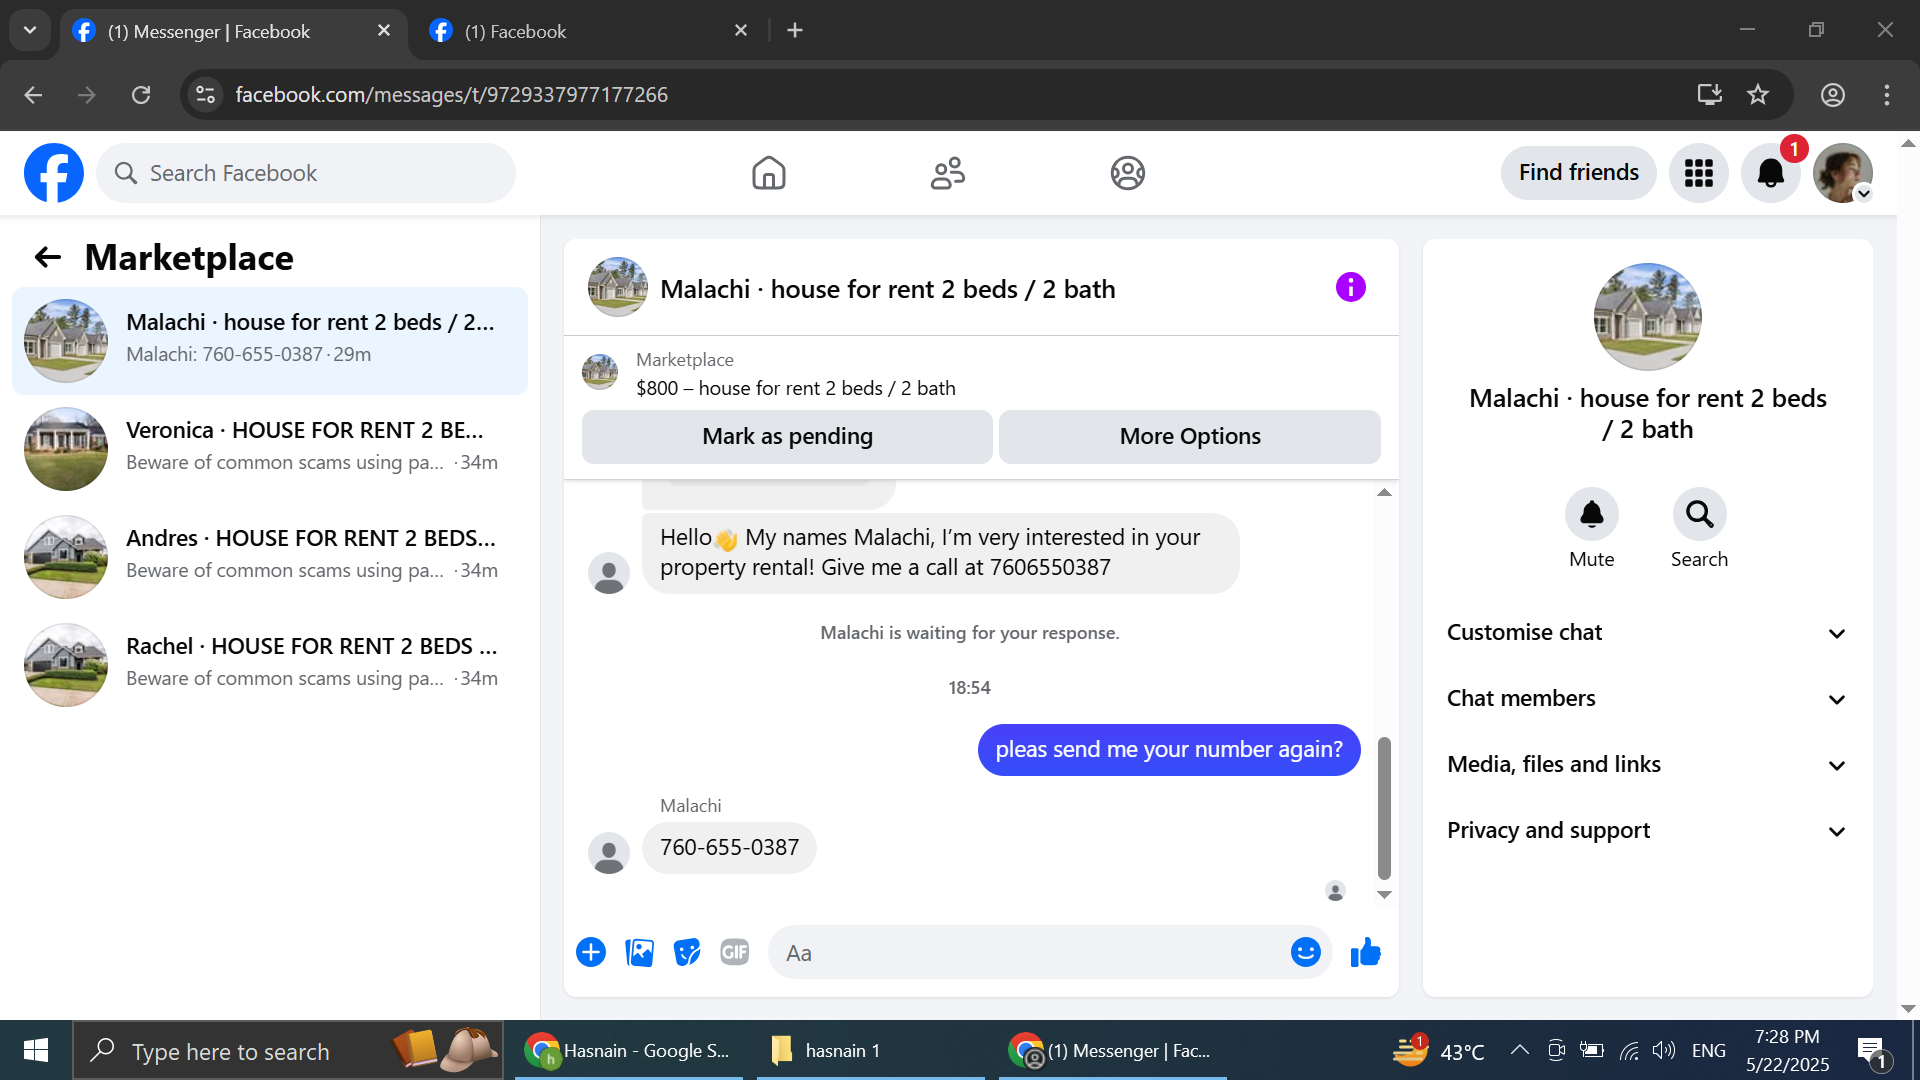Open the Groups icon in top navigation
The height and width of the screenshot is (1080, 1920).
tap(1127, 173)
